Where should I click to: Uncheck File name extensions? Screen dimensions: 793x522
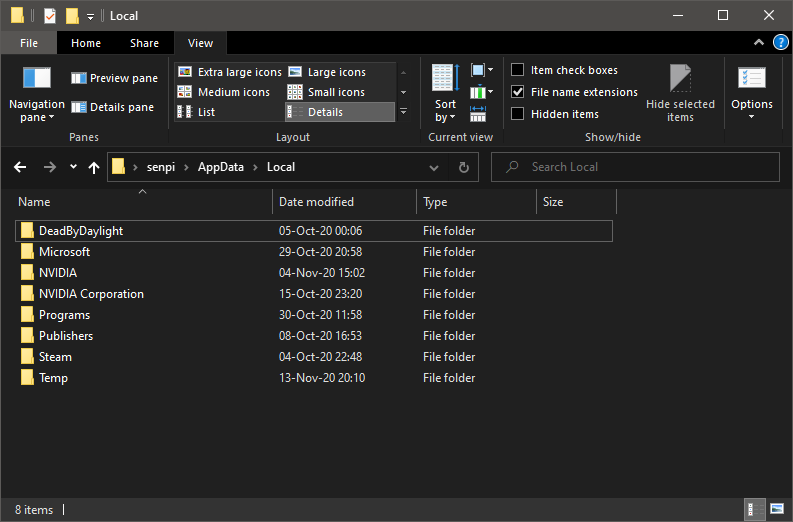tap(517, 92)
